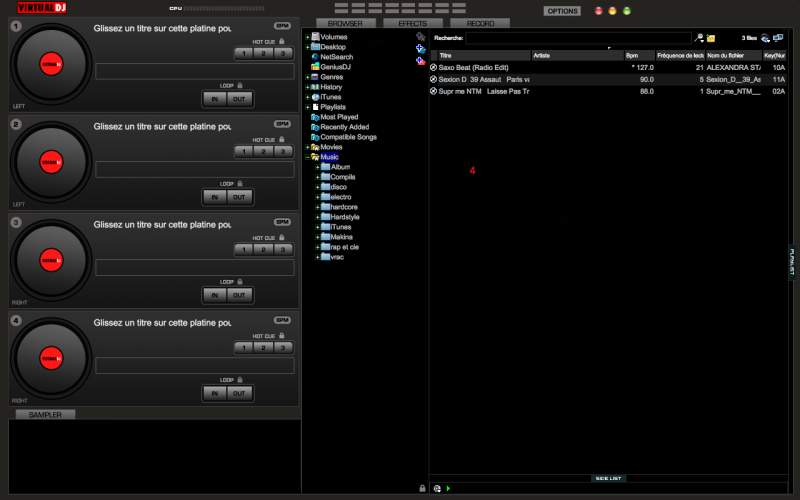Open the RECORD tab
This screenshot has width=800, height=500.
pos(480,22)
